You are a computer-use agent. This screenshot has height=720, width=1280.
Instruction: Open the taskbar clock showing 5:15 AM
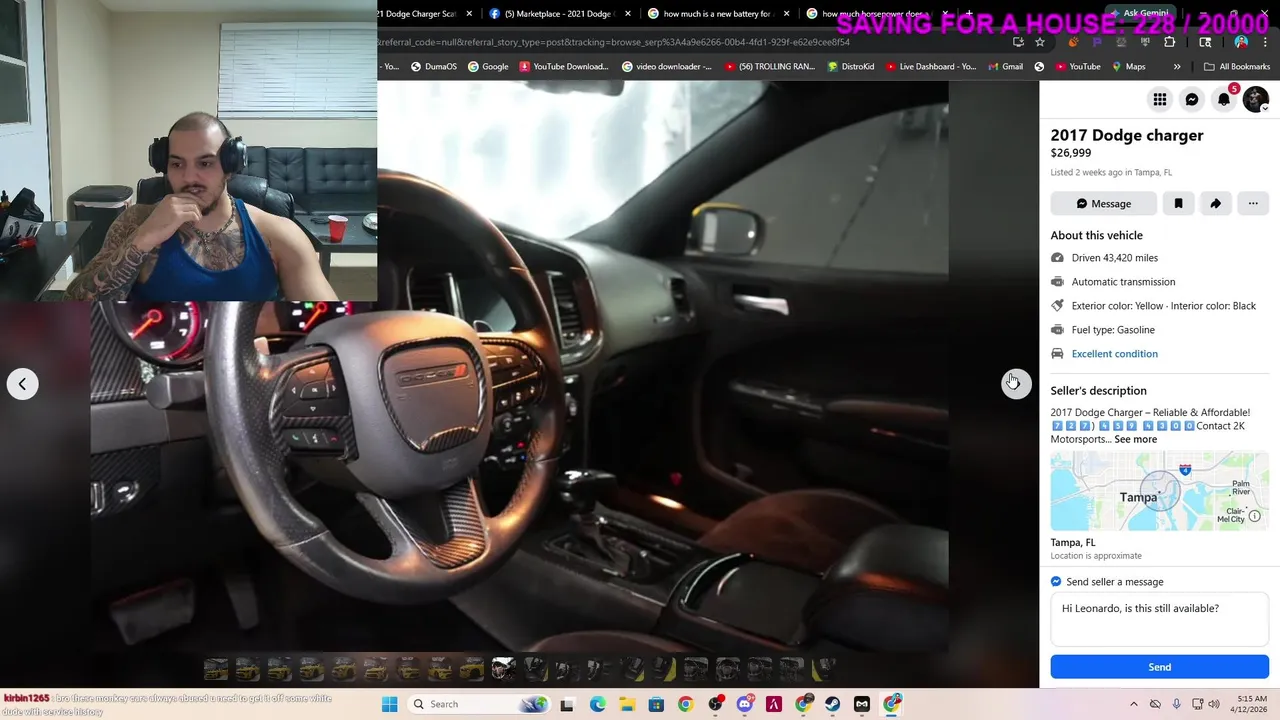pos(1251,704)
